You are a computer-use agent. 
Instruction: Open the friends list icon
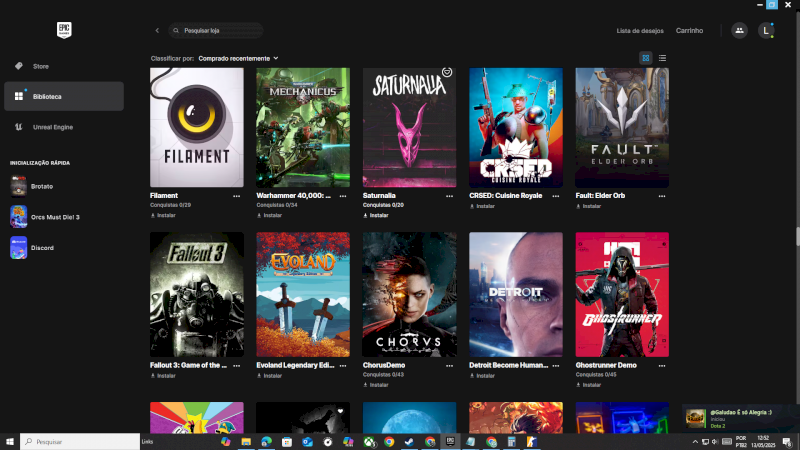[739, 31]
